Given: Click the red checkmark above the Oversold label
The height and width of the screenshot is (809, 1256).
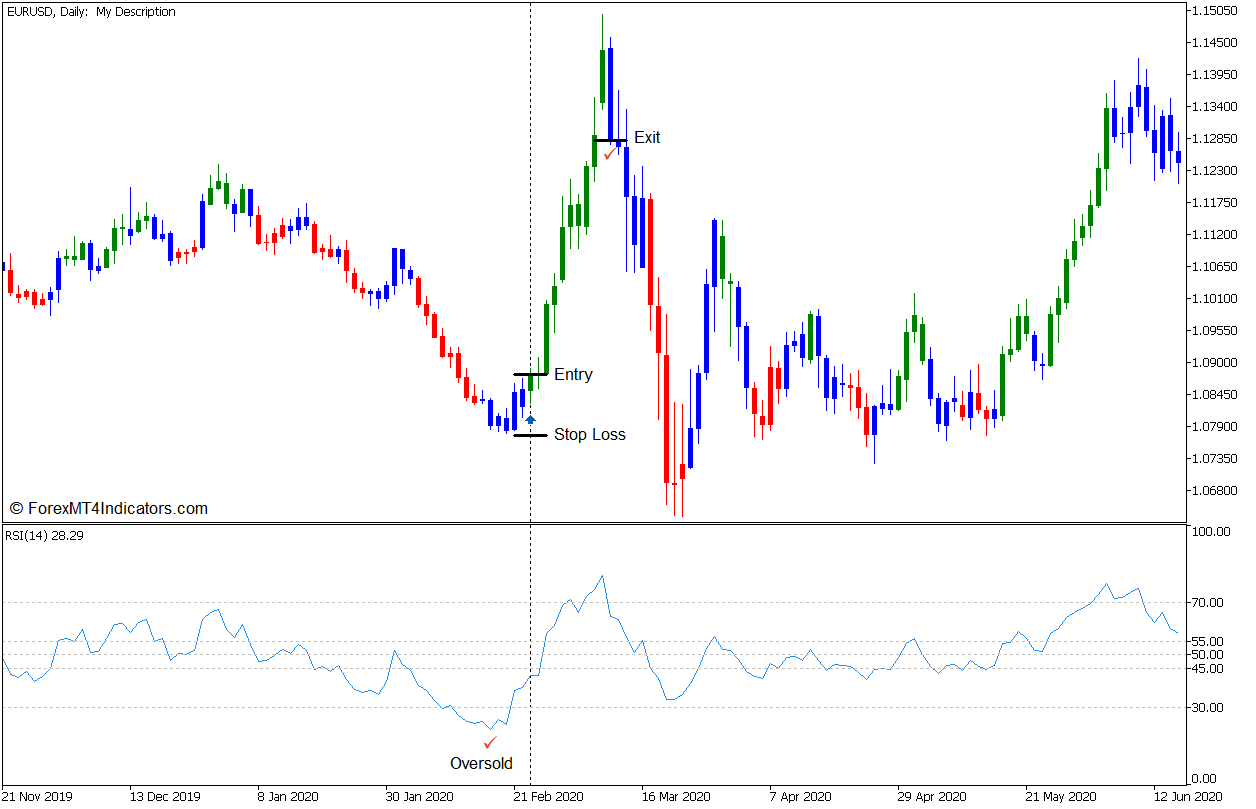Looking at the screenshot, I should [x=489, y=743].
